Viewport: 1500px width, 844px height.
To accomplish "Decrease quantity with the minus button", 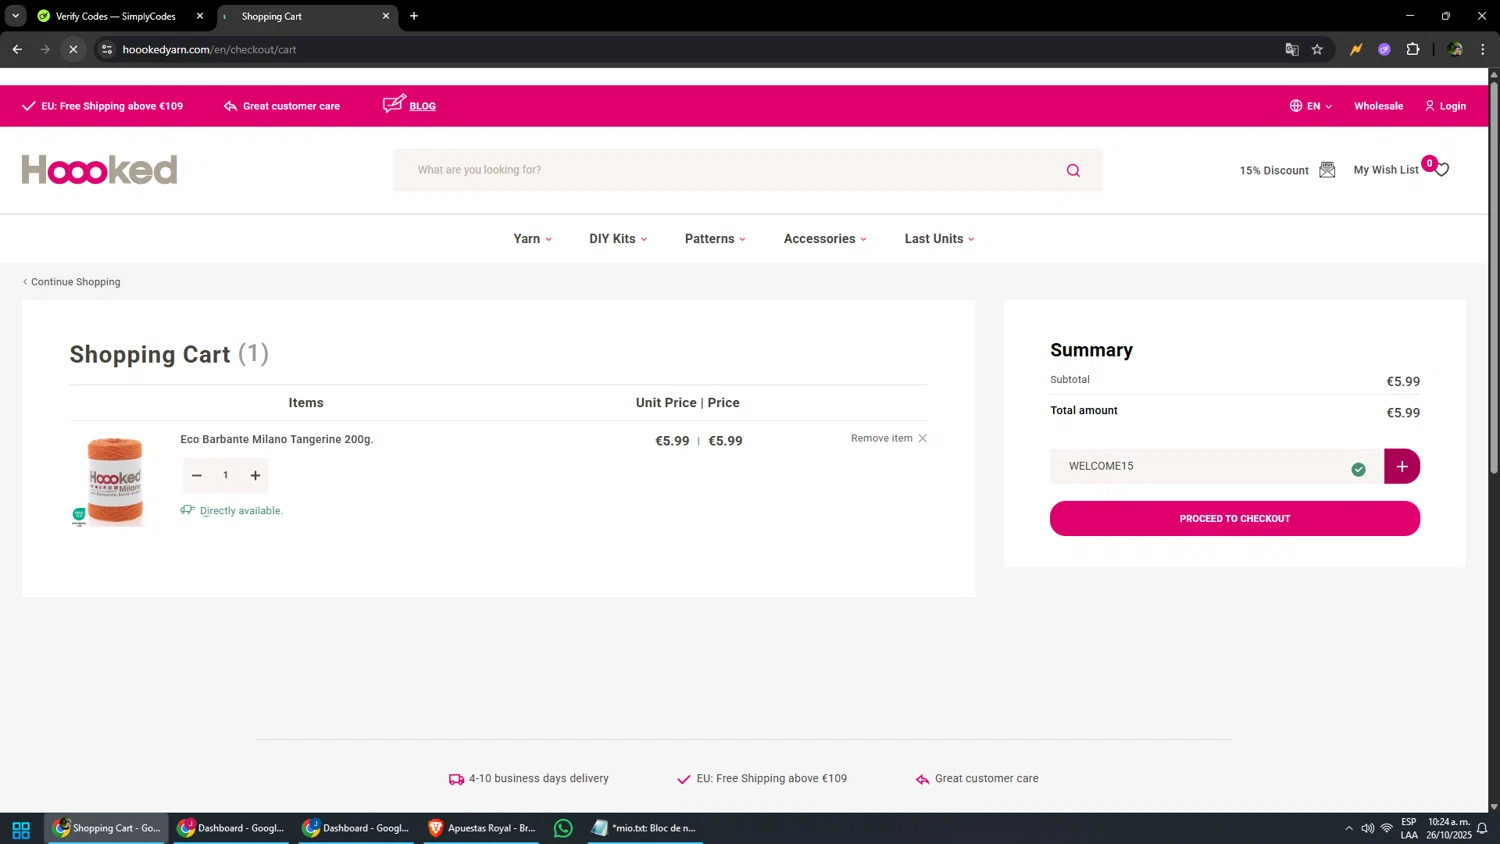I will click(x=197, y=475).
